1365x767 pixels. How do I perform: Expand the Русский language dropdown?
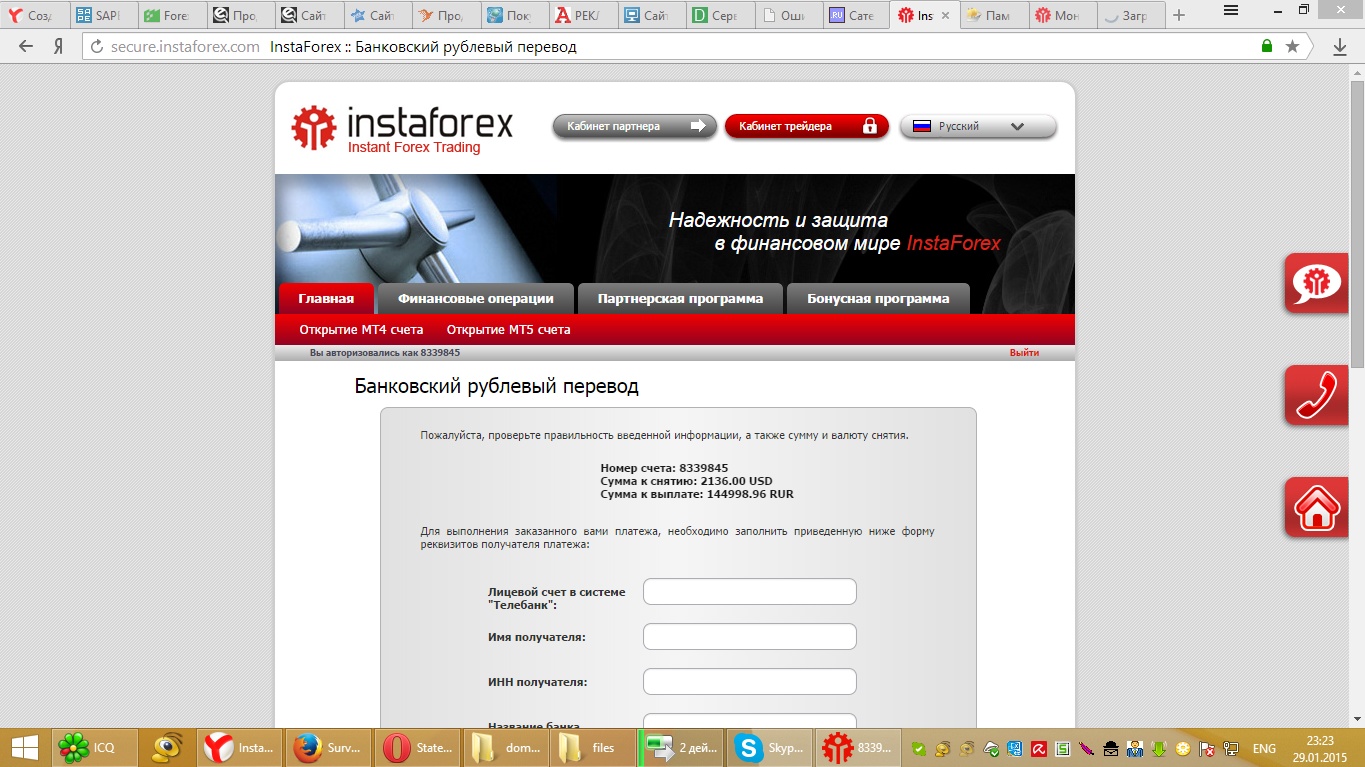[978, 127]
